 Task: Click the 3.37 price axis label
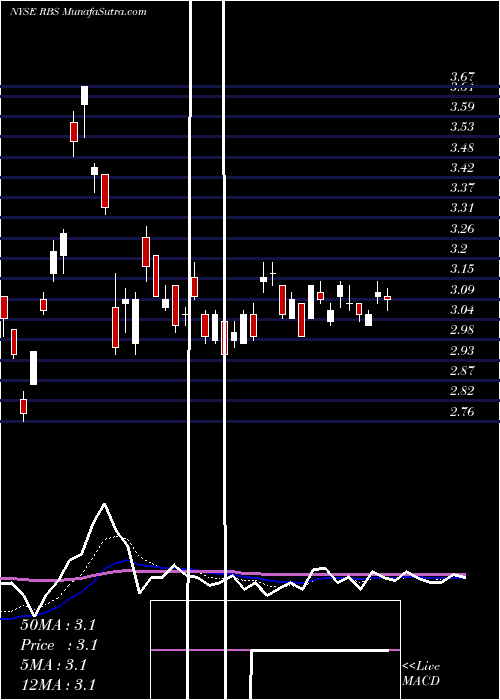(462, 188)
